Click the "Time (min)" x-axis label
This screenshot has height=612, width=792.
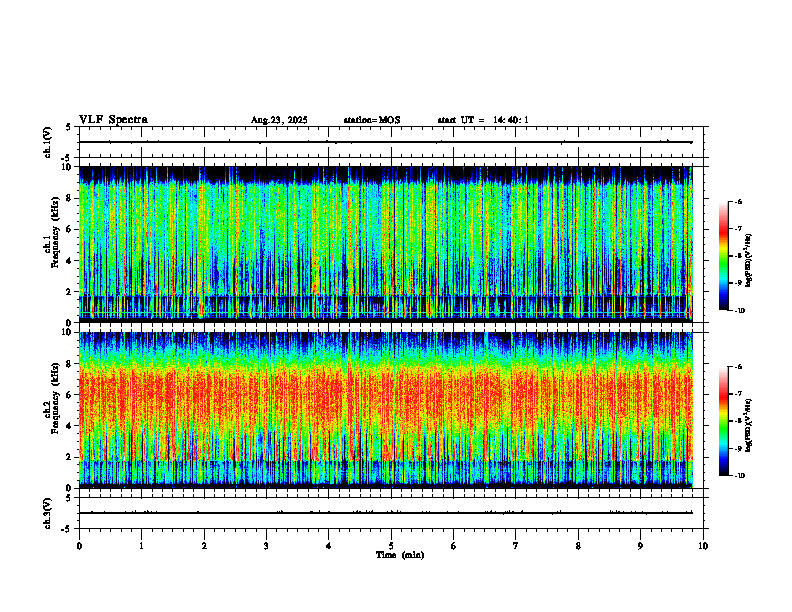(x=400, y=555)
